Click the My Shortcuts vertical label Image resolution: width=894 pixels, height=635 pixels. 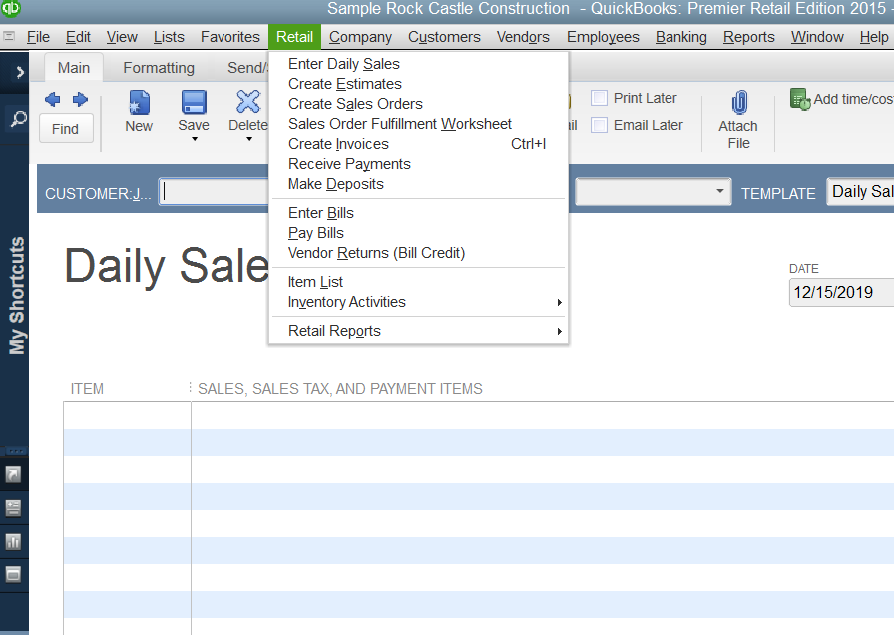click(x=17, y=295)
